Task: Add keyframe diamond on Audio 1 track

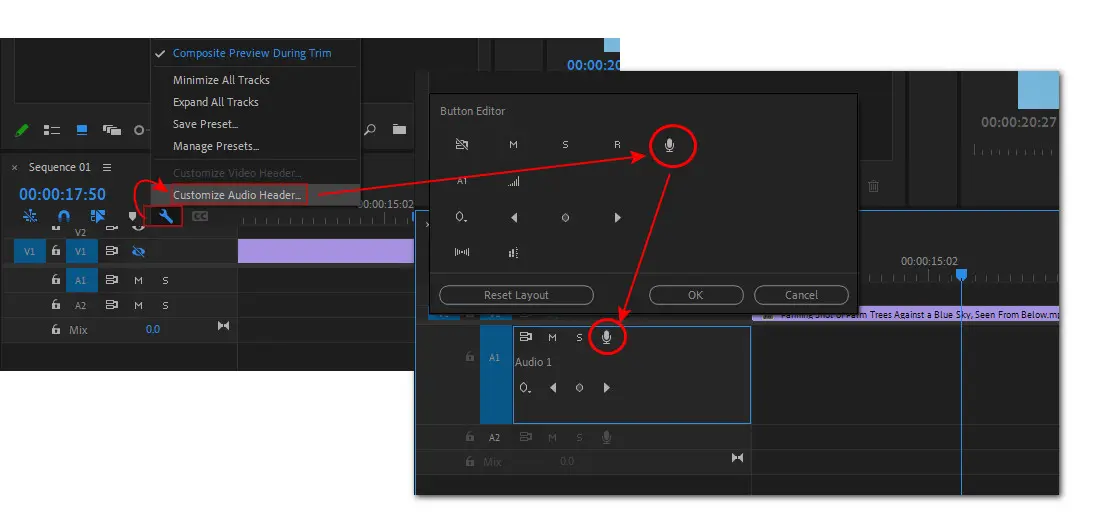Action: point(579,388)
